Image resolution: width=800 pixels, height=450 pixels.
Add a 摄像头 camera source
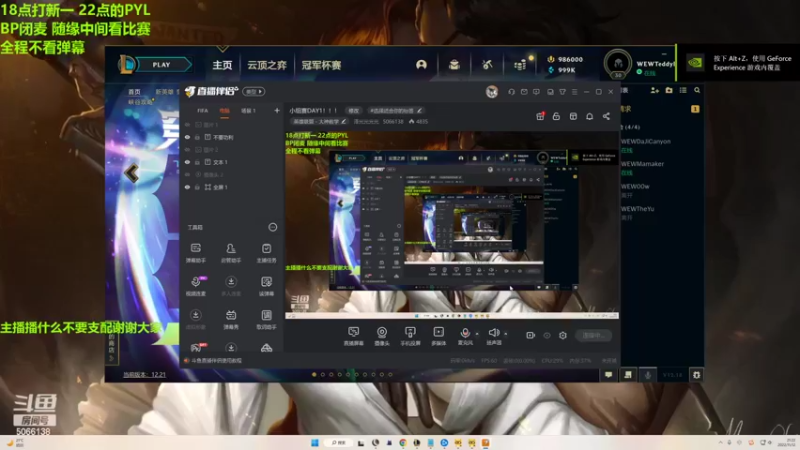(382, 336)
